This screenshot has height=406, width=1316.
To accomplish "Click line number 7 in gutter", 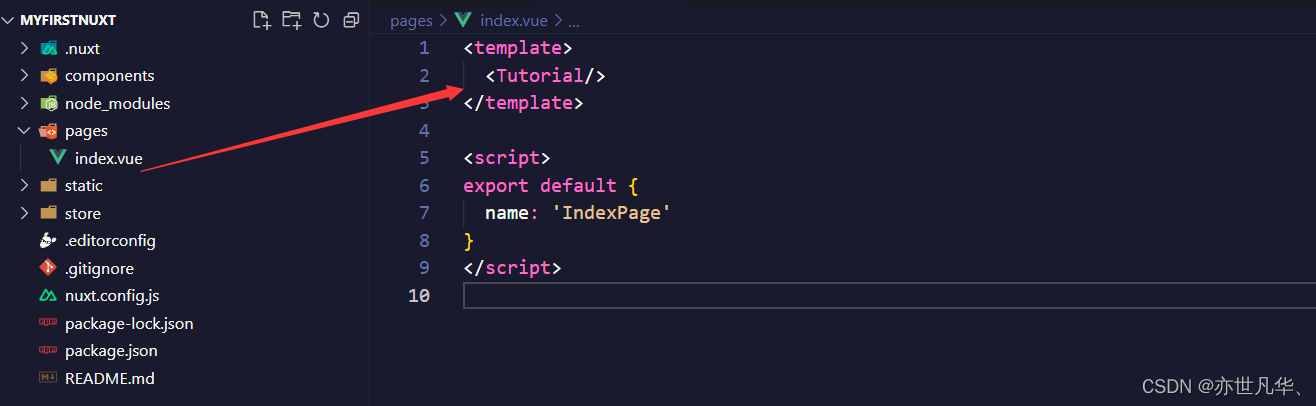I will point(424,213).
